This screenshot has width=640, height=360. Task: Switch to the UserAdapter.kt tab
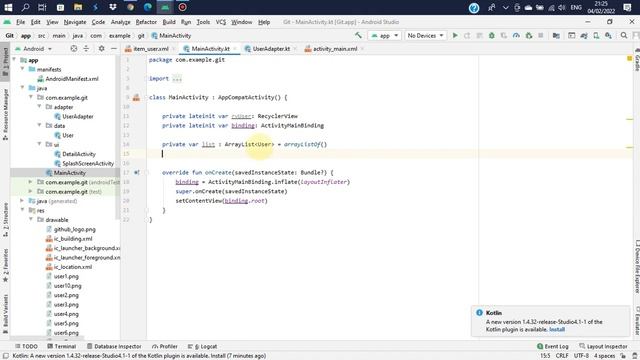coord(271,49)
